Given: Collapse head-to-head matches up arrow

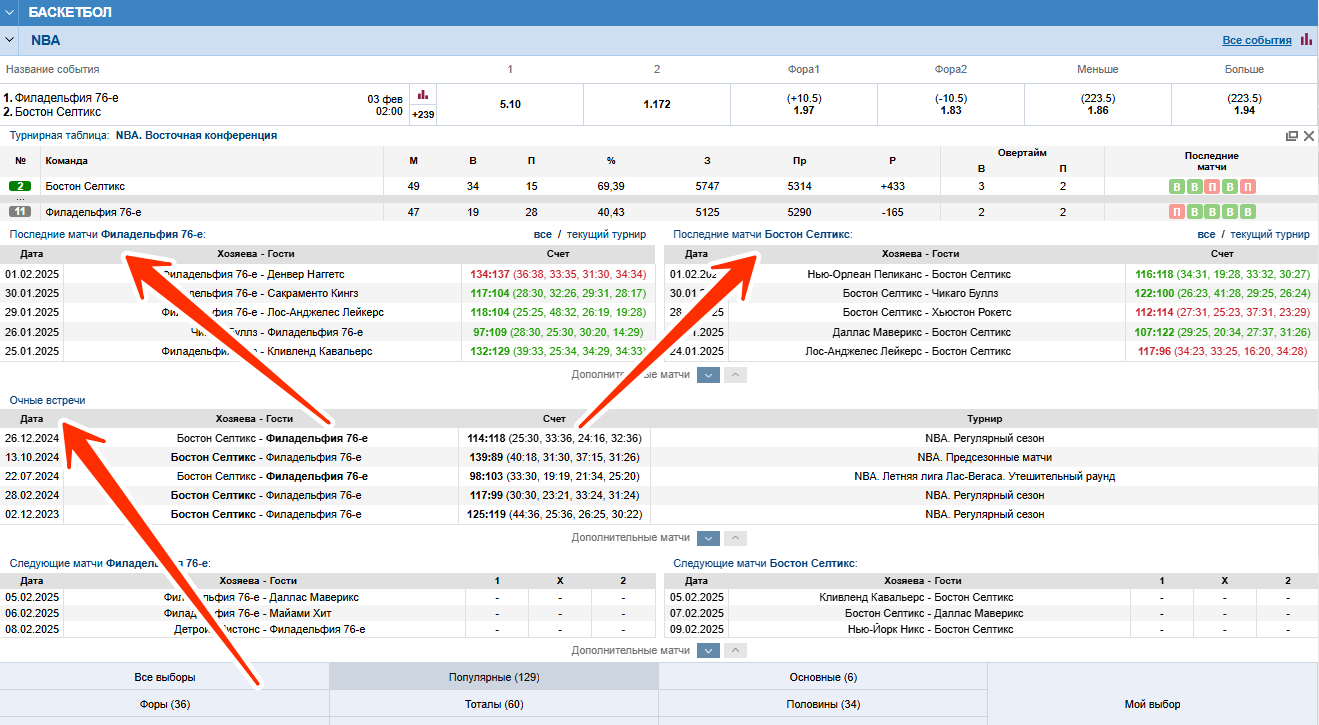Looking at the screenshot, I should tap(735, 538).
